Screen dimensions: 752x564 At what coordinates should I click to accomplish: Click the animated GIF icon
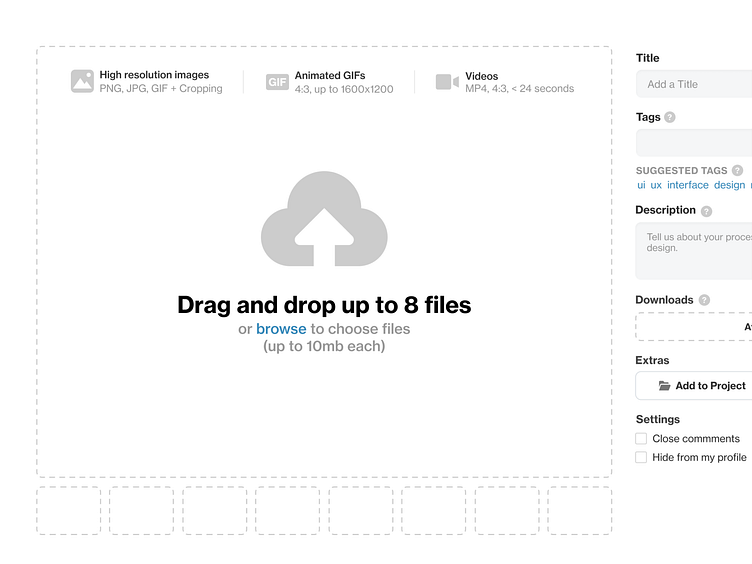click(x=277, y=82)
